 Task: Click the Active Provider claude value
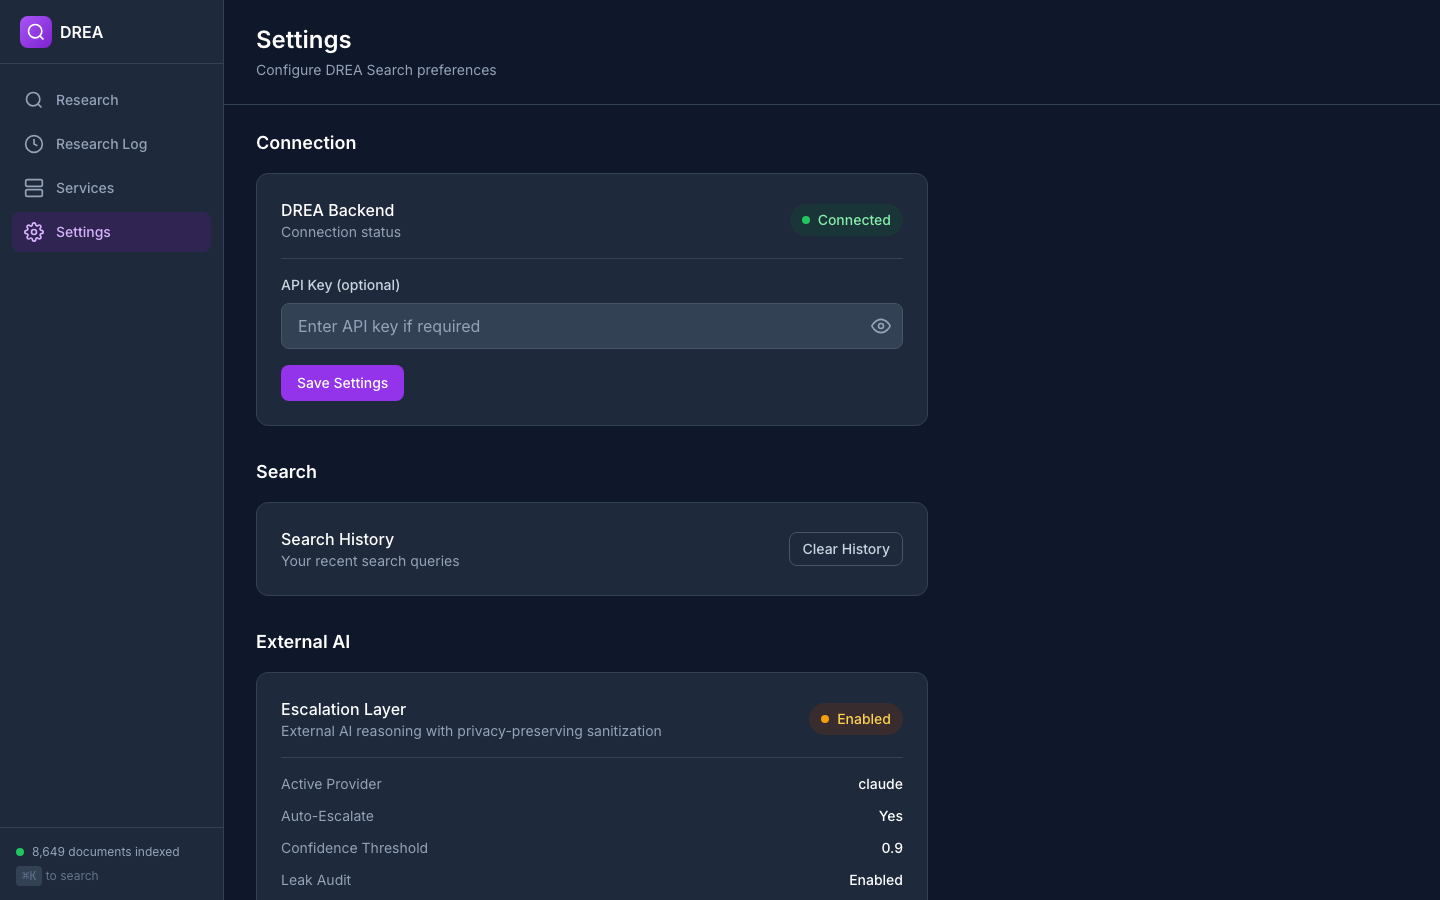point(880,784)
